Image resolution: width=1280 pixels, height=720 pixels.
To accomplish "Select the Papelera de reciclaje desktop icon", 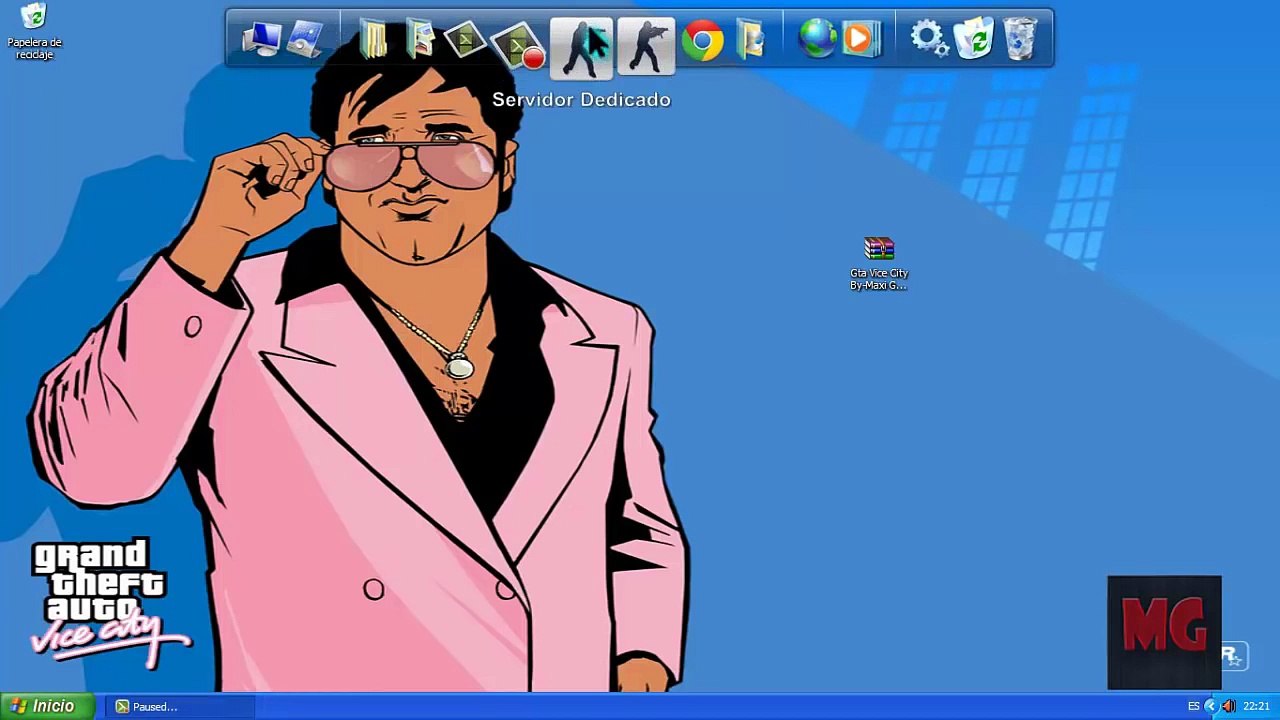I will point(34,32).
